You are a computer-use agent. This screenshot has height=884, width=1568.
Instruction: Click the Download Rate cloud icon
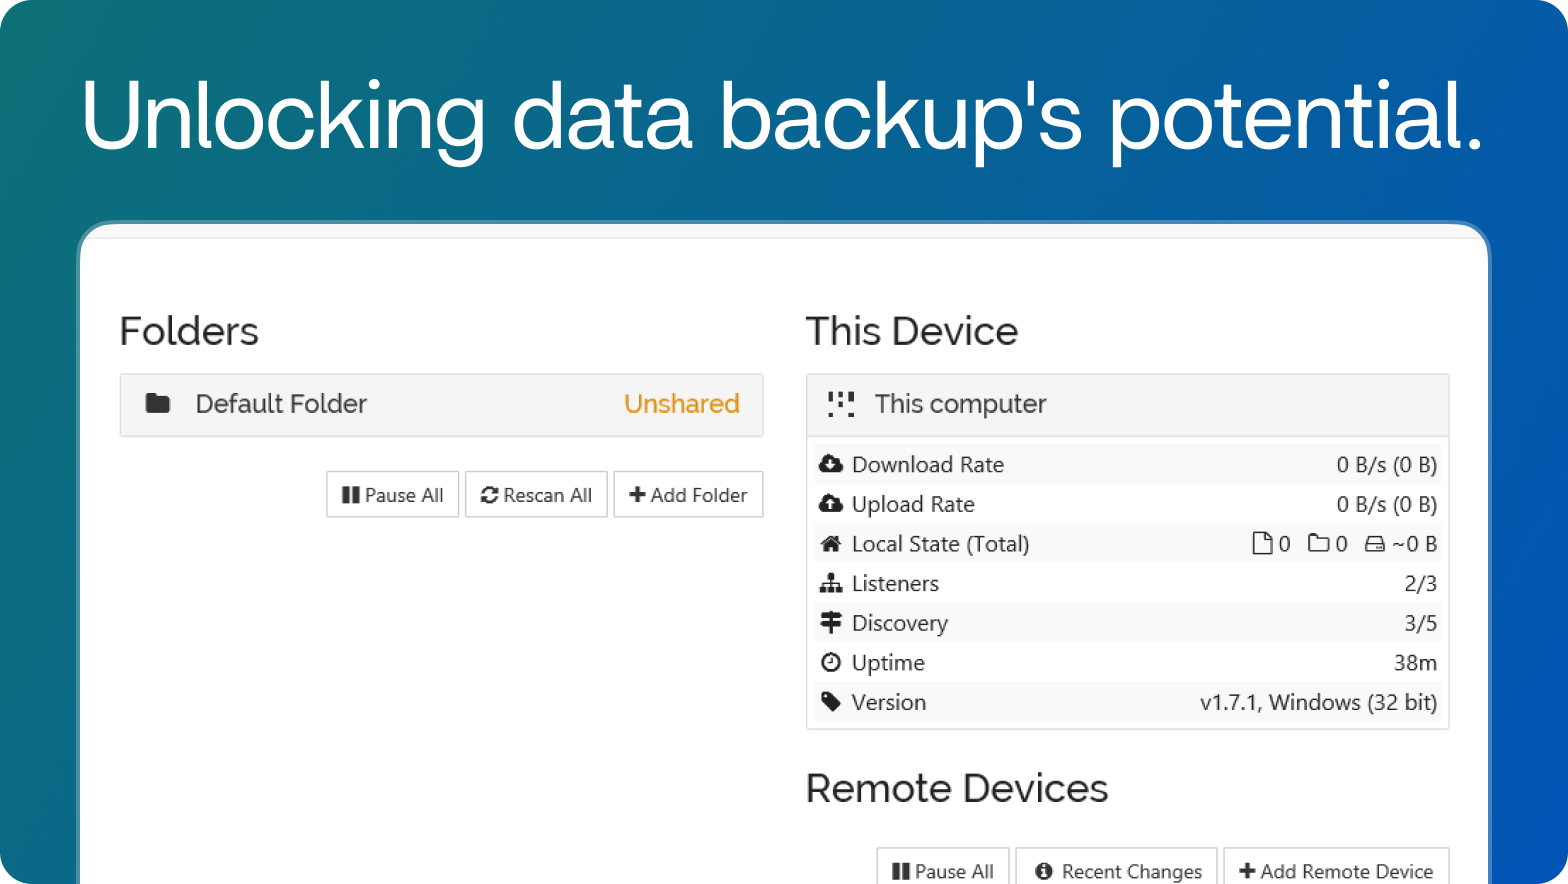831,464
